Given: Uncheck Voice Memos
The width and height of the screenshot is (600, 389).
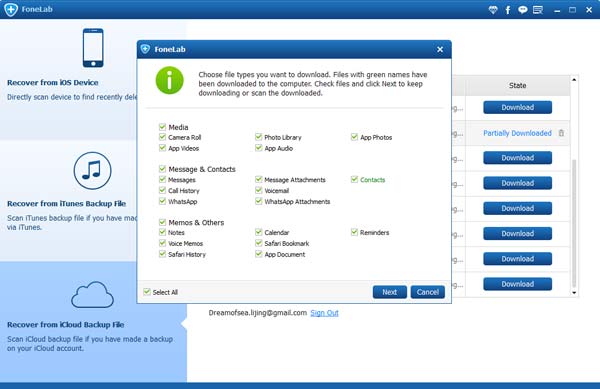Looking at the screenshot, I should click(162, 243).
